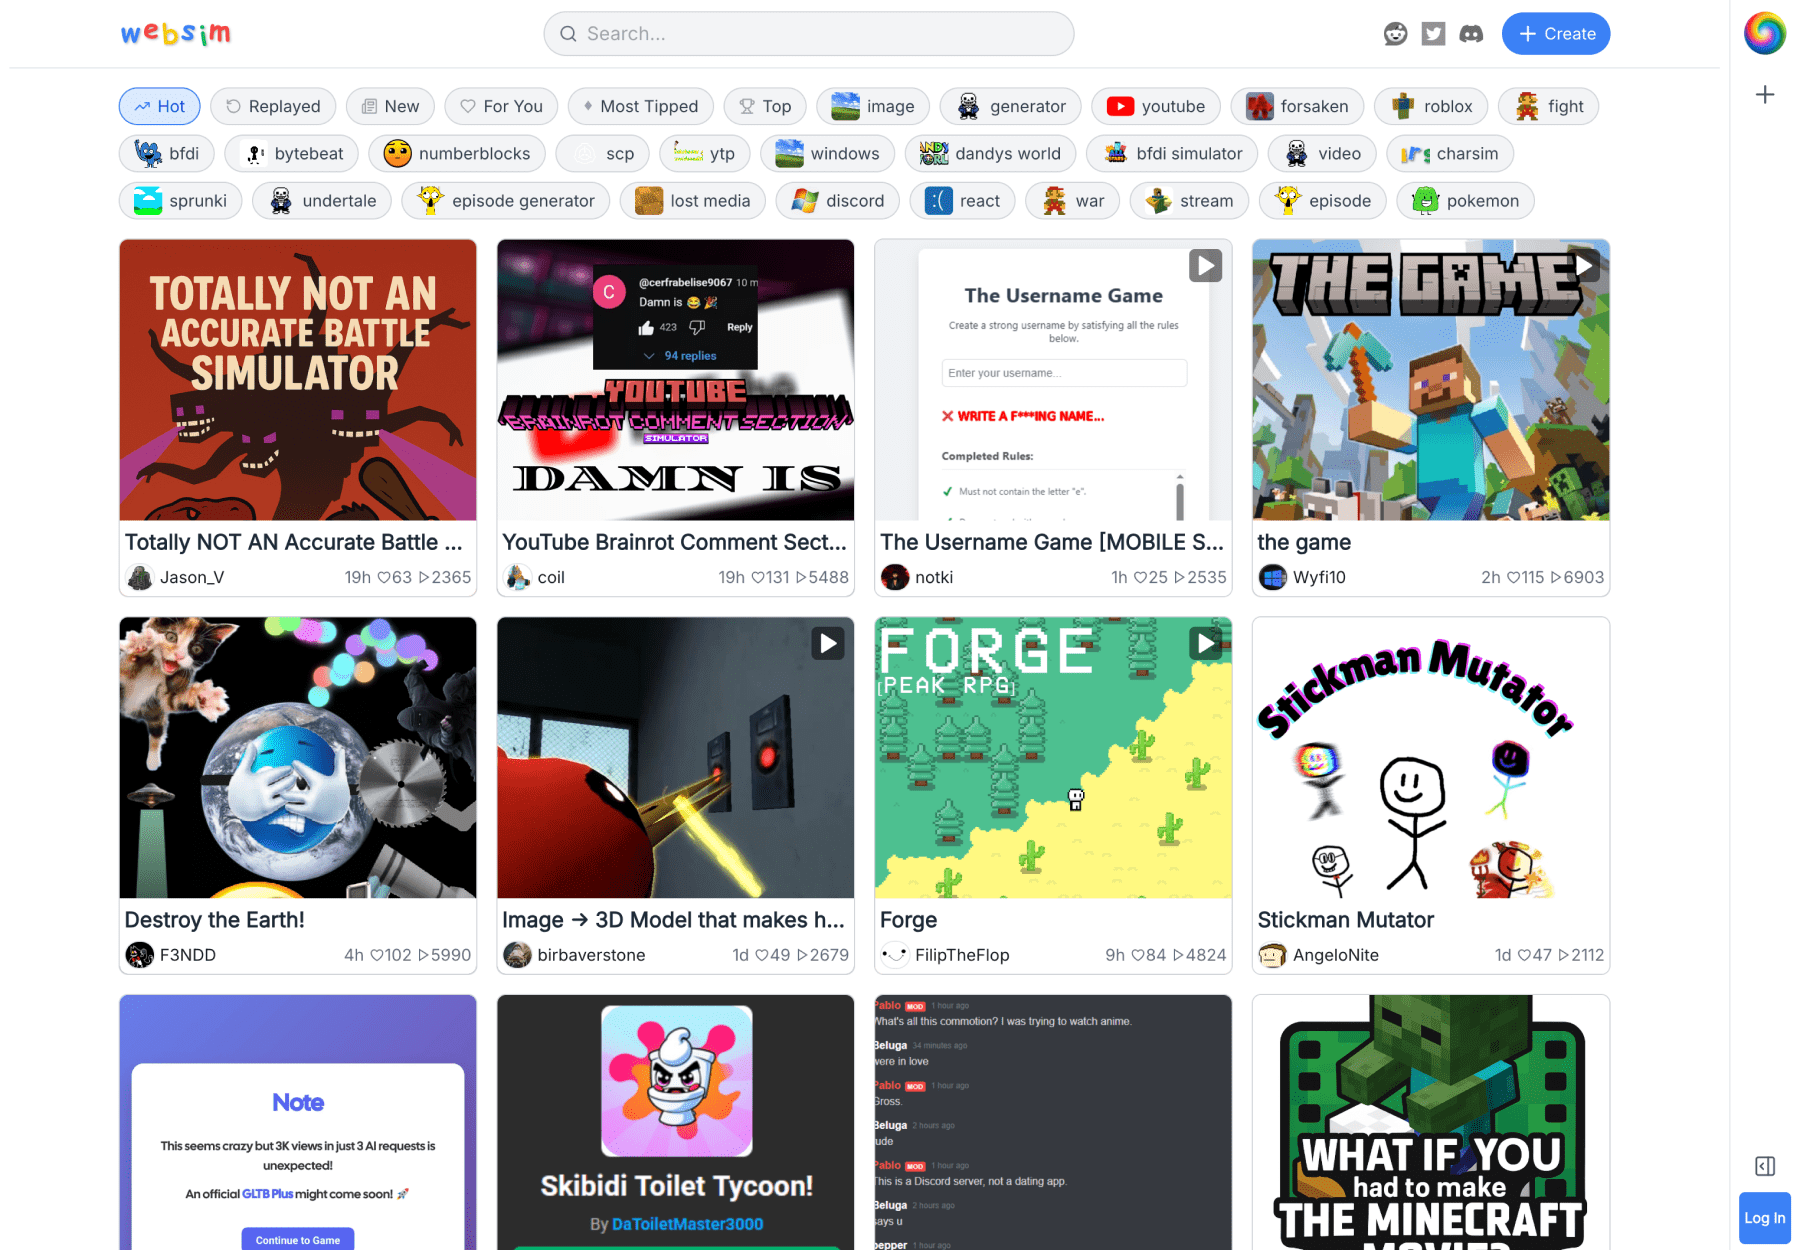Filter by the discord tag
Screen dimensions: 1800x1250
pos(838,200)
